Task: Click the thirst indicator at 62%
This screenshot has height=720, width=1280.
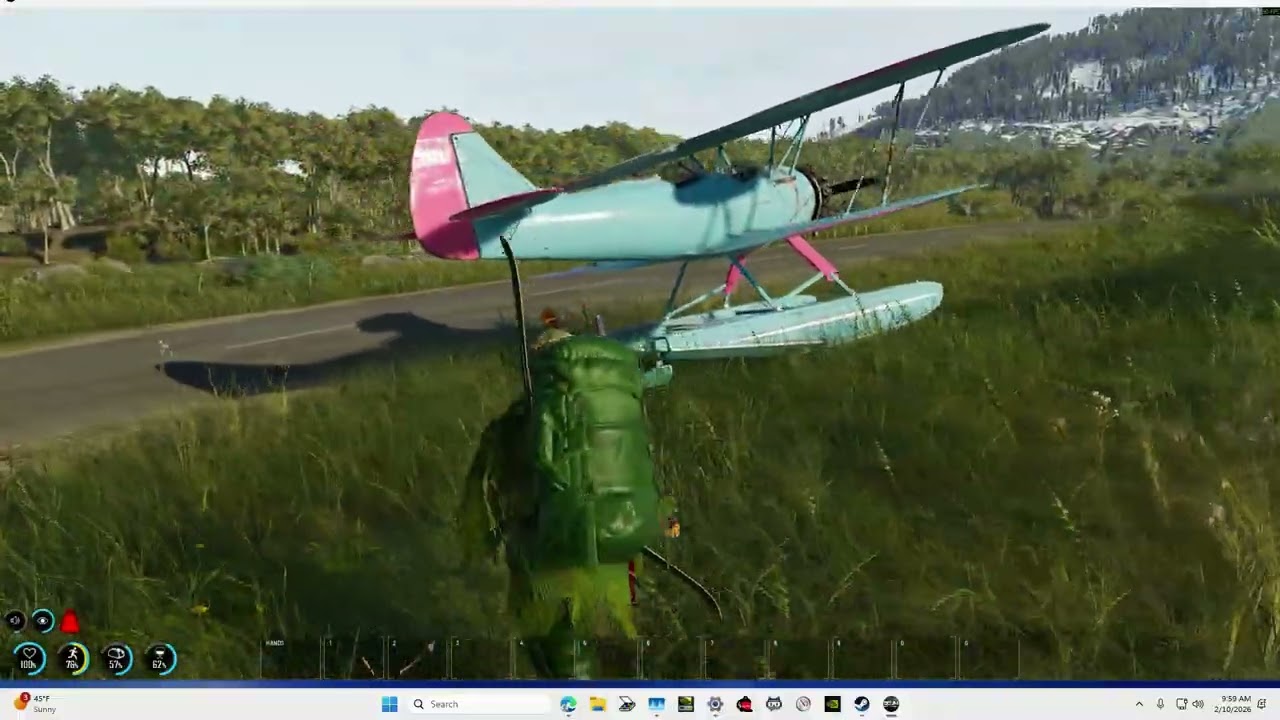Action: [160, 658]
